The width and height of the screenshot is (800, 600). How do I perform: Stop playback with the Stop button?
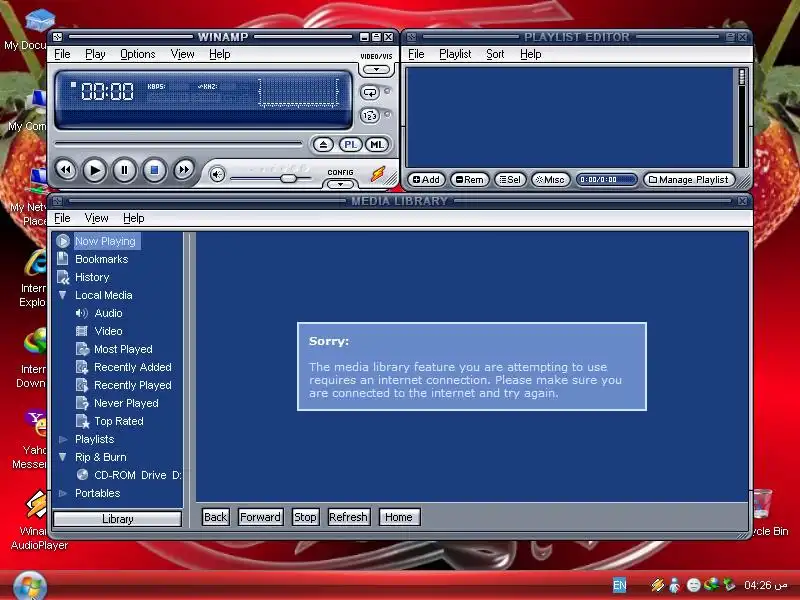(154, 170)
